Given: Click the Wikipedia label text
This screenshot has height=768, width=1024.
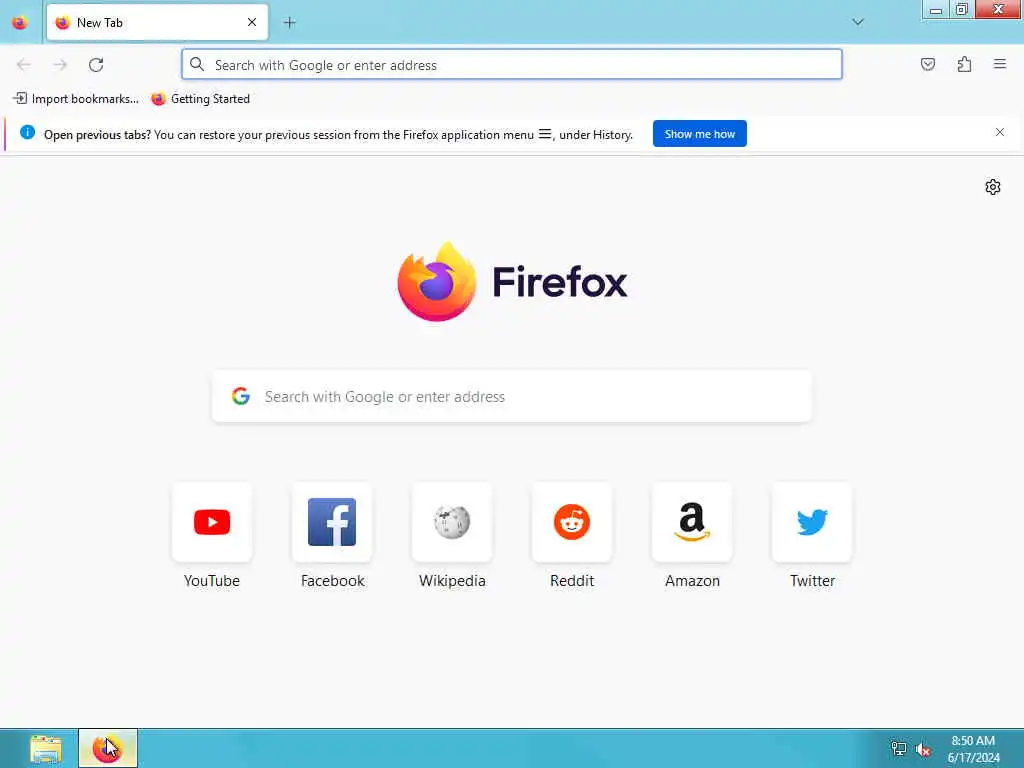Looking at the screenshot, I should [452, 581].
